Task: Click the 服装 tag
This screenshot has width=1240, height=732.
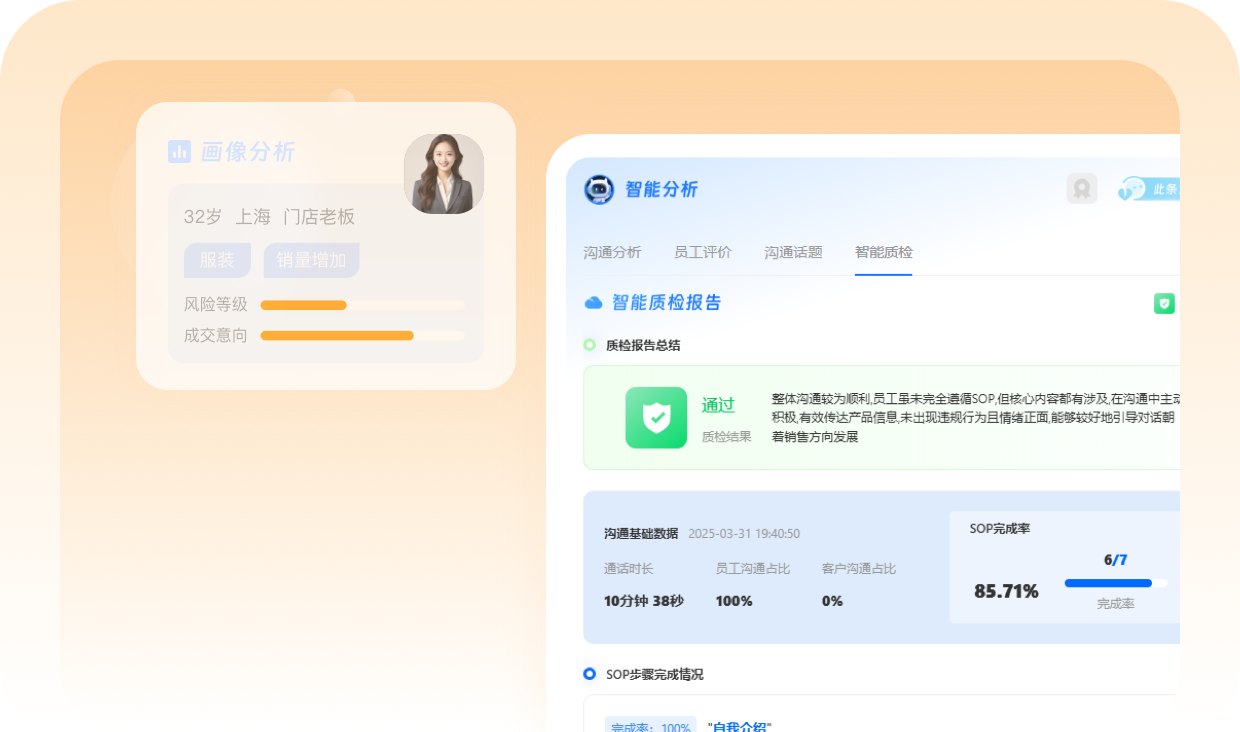Action: pyautogui.click(x=217, y=260)
